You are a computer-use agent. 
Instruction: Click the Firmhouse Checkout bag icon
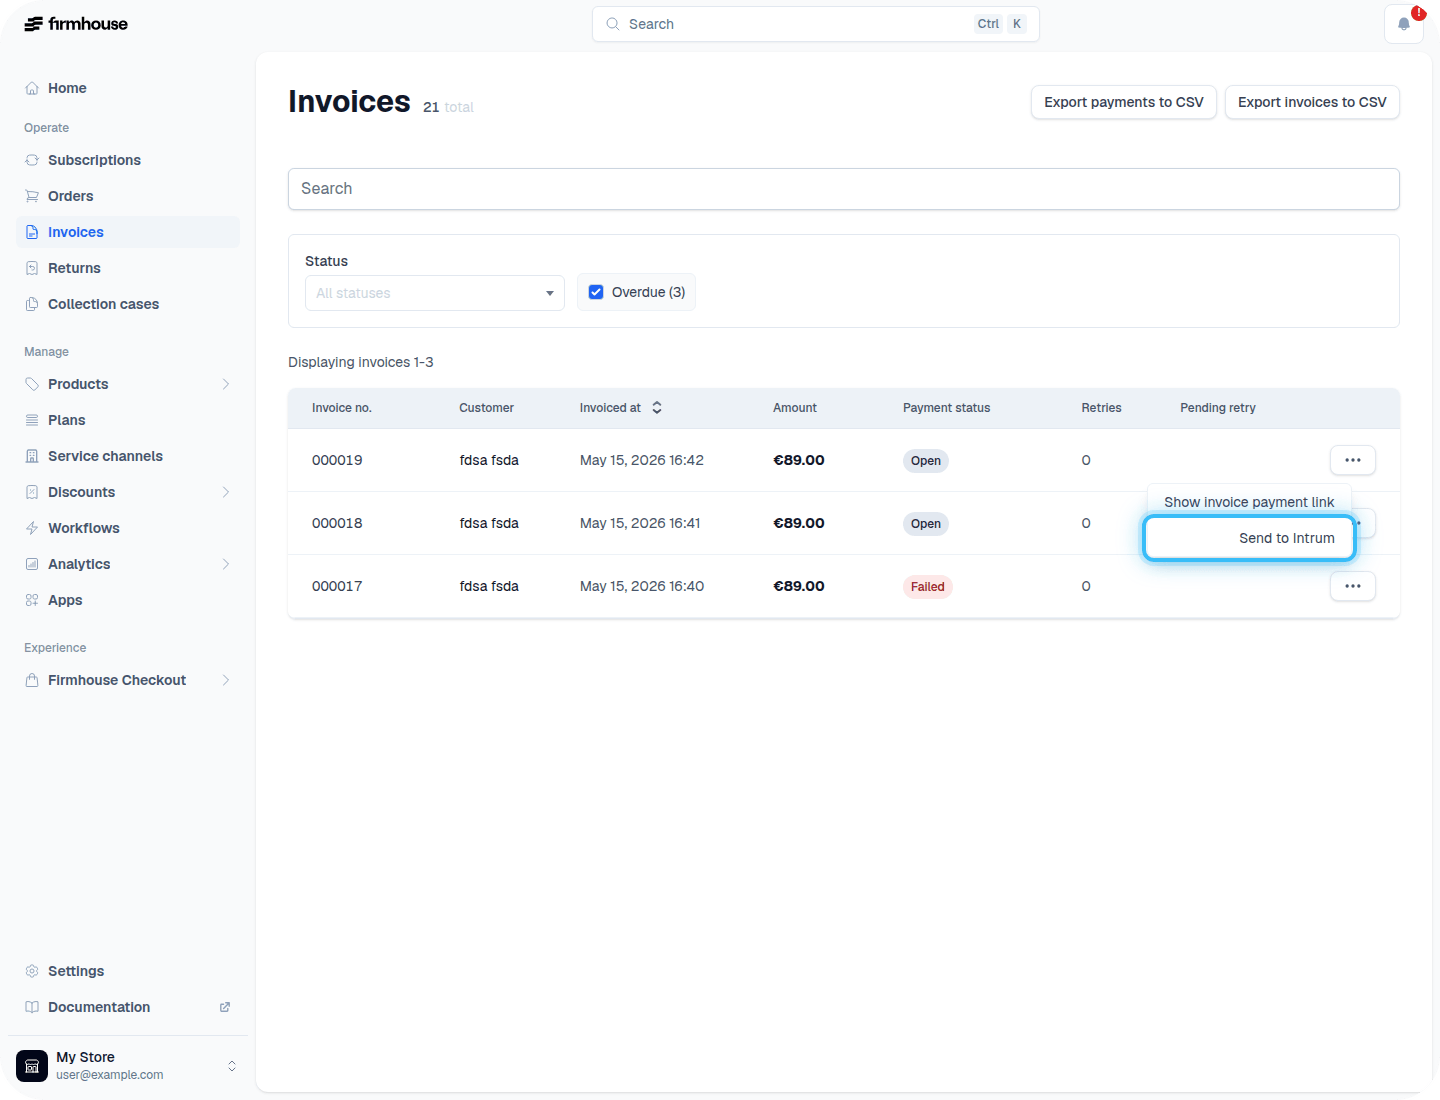pyautogui.click(x=32, y=680)
